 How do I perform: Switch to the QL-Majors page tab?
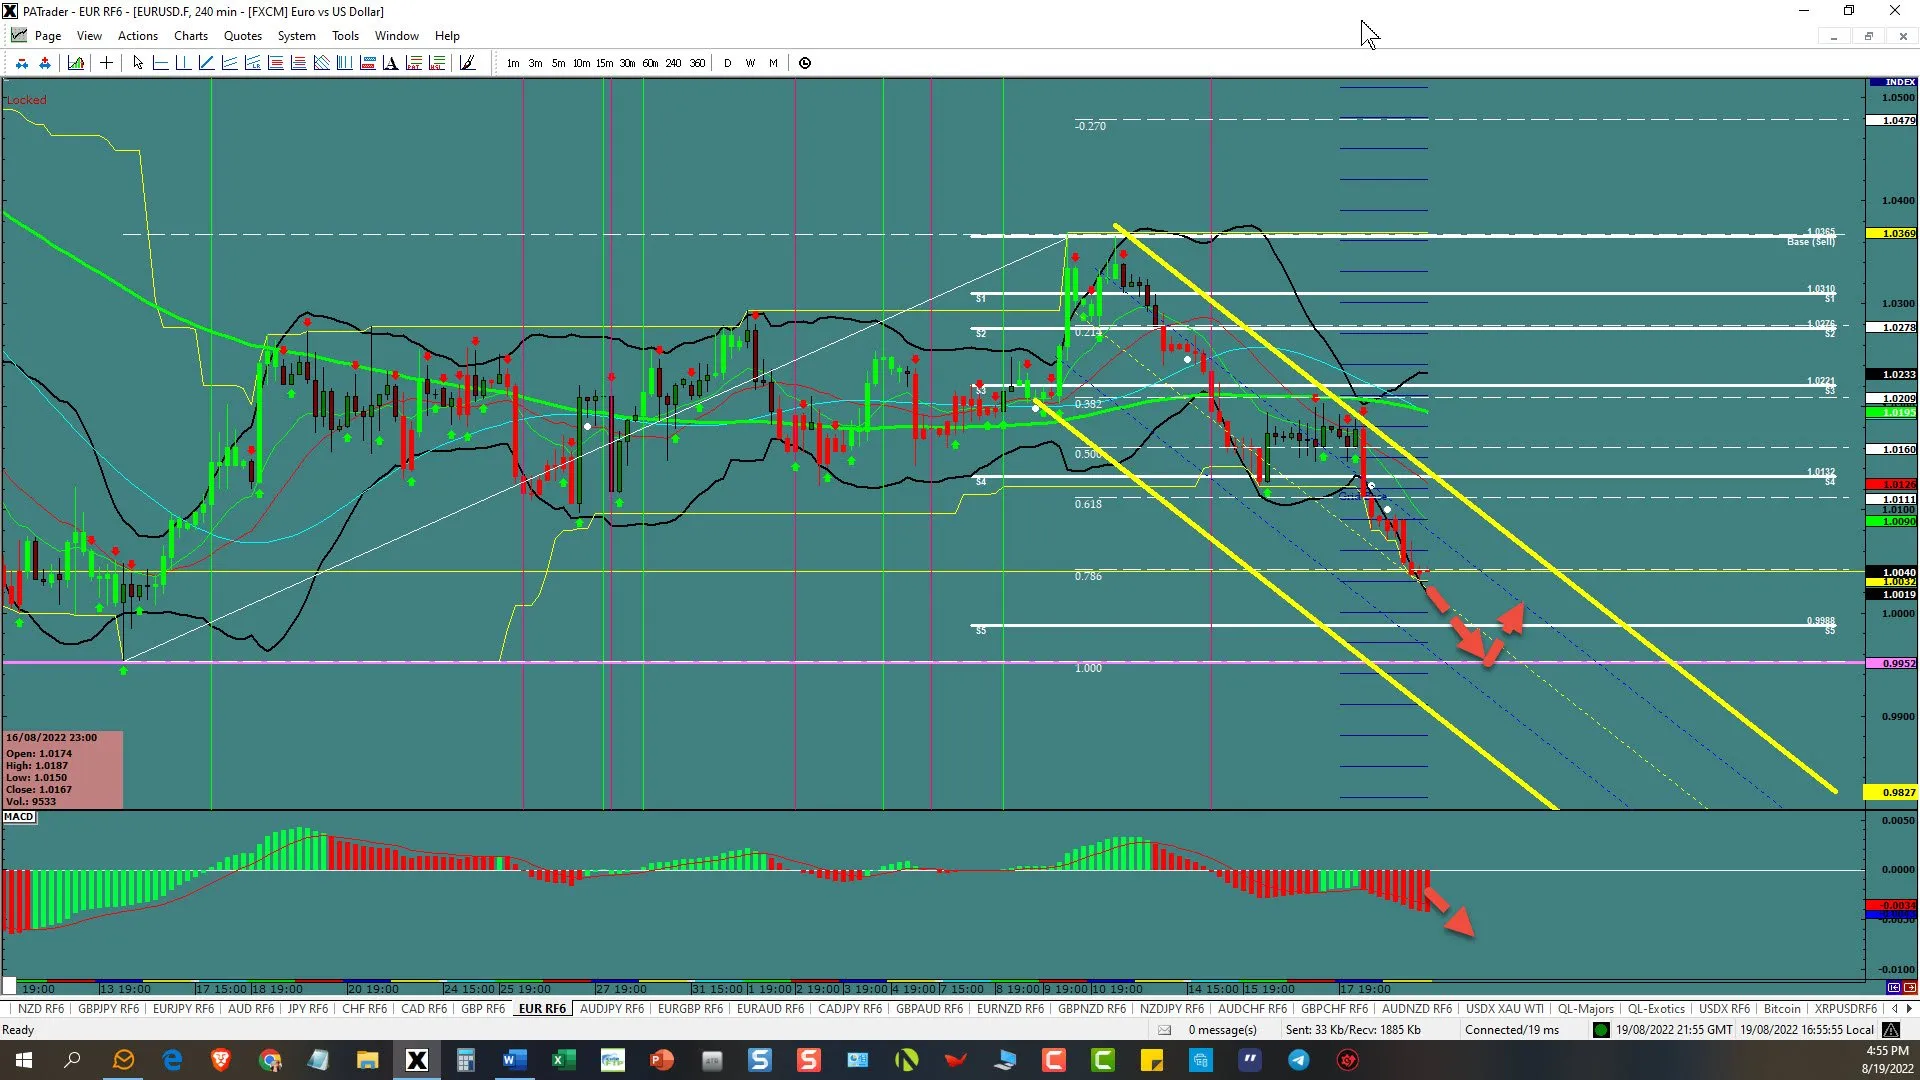(x=1586, y=1009)
